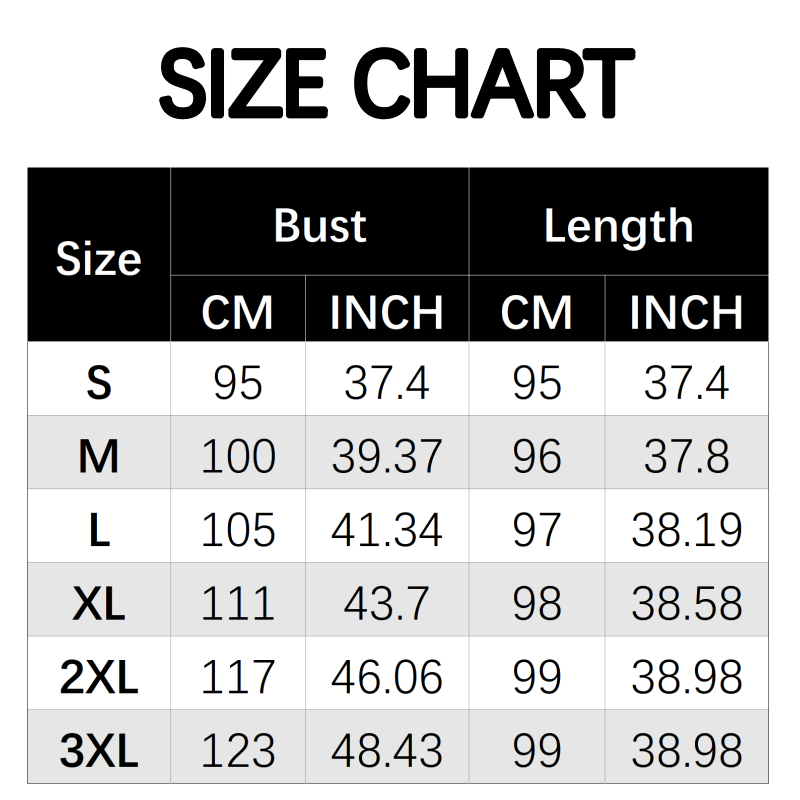Click the Length column header
Viewport: 800px width, 800px height.
618,226
